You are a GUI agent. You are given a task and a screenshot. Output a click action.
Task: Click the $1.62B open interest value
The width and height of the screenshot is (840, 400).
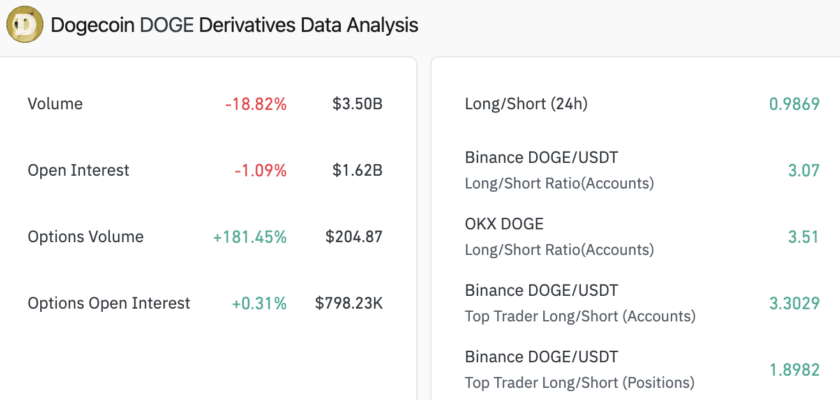click(357, 171)
